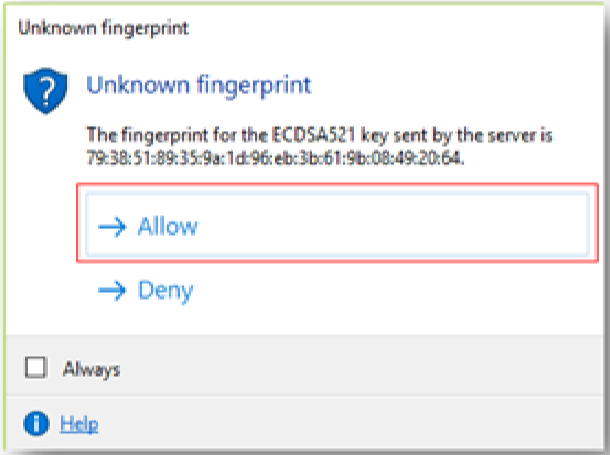Click the ECDSA521 key type word
The image size is (610, 455).
(313, 135)
